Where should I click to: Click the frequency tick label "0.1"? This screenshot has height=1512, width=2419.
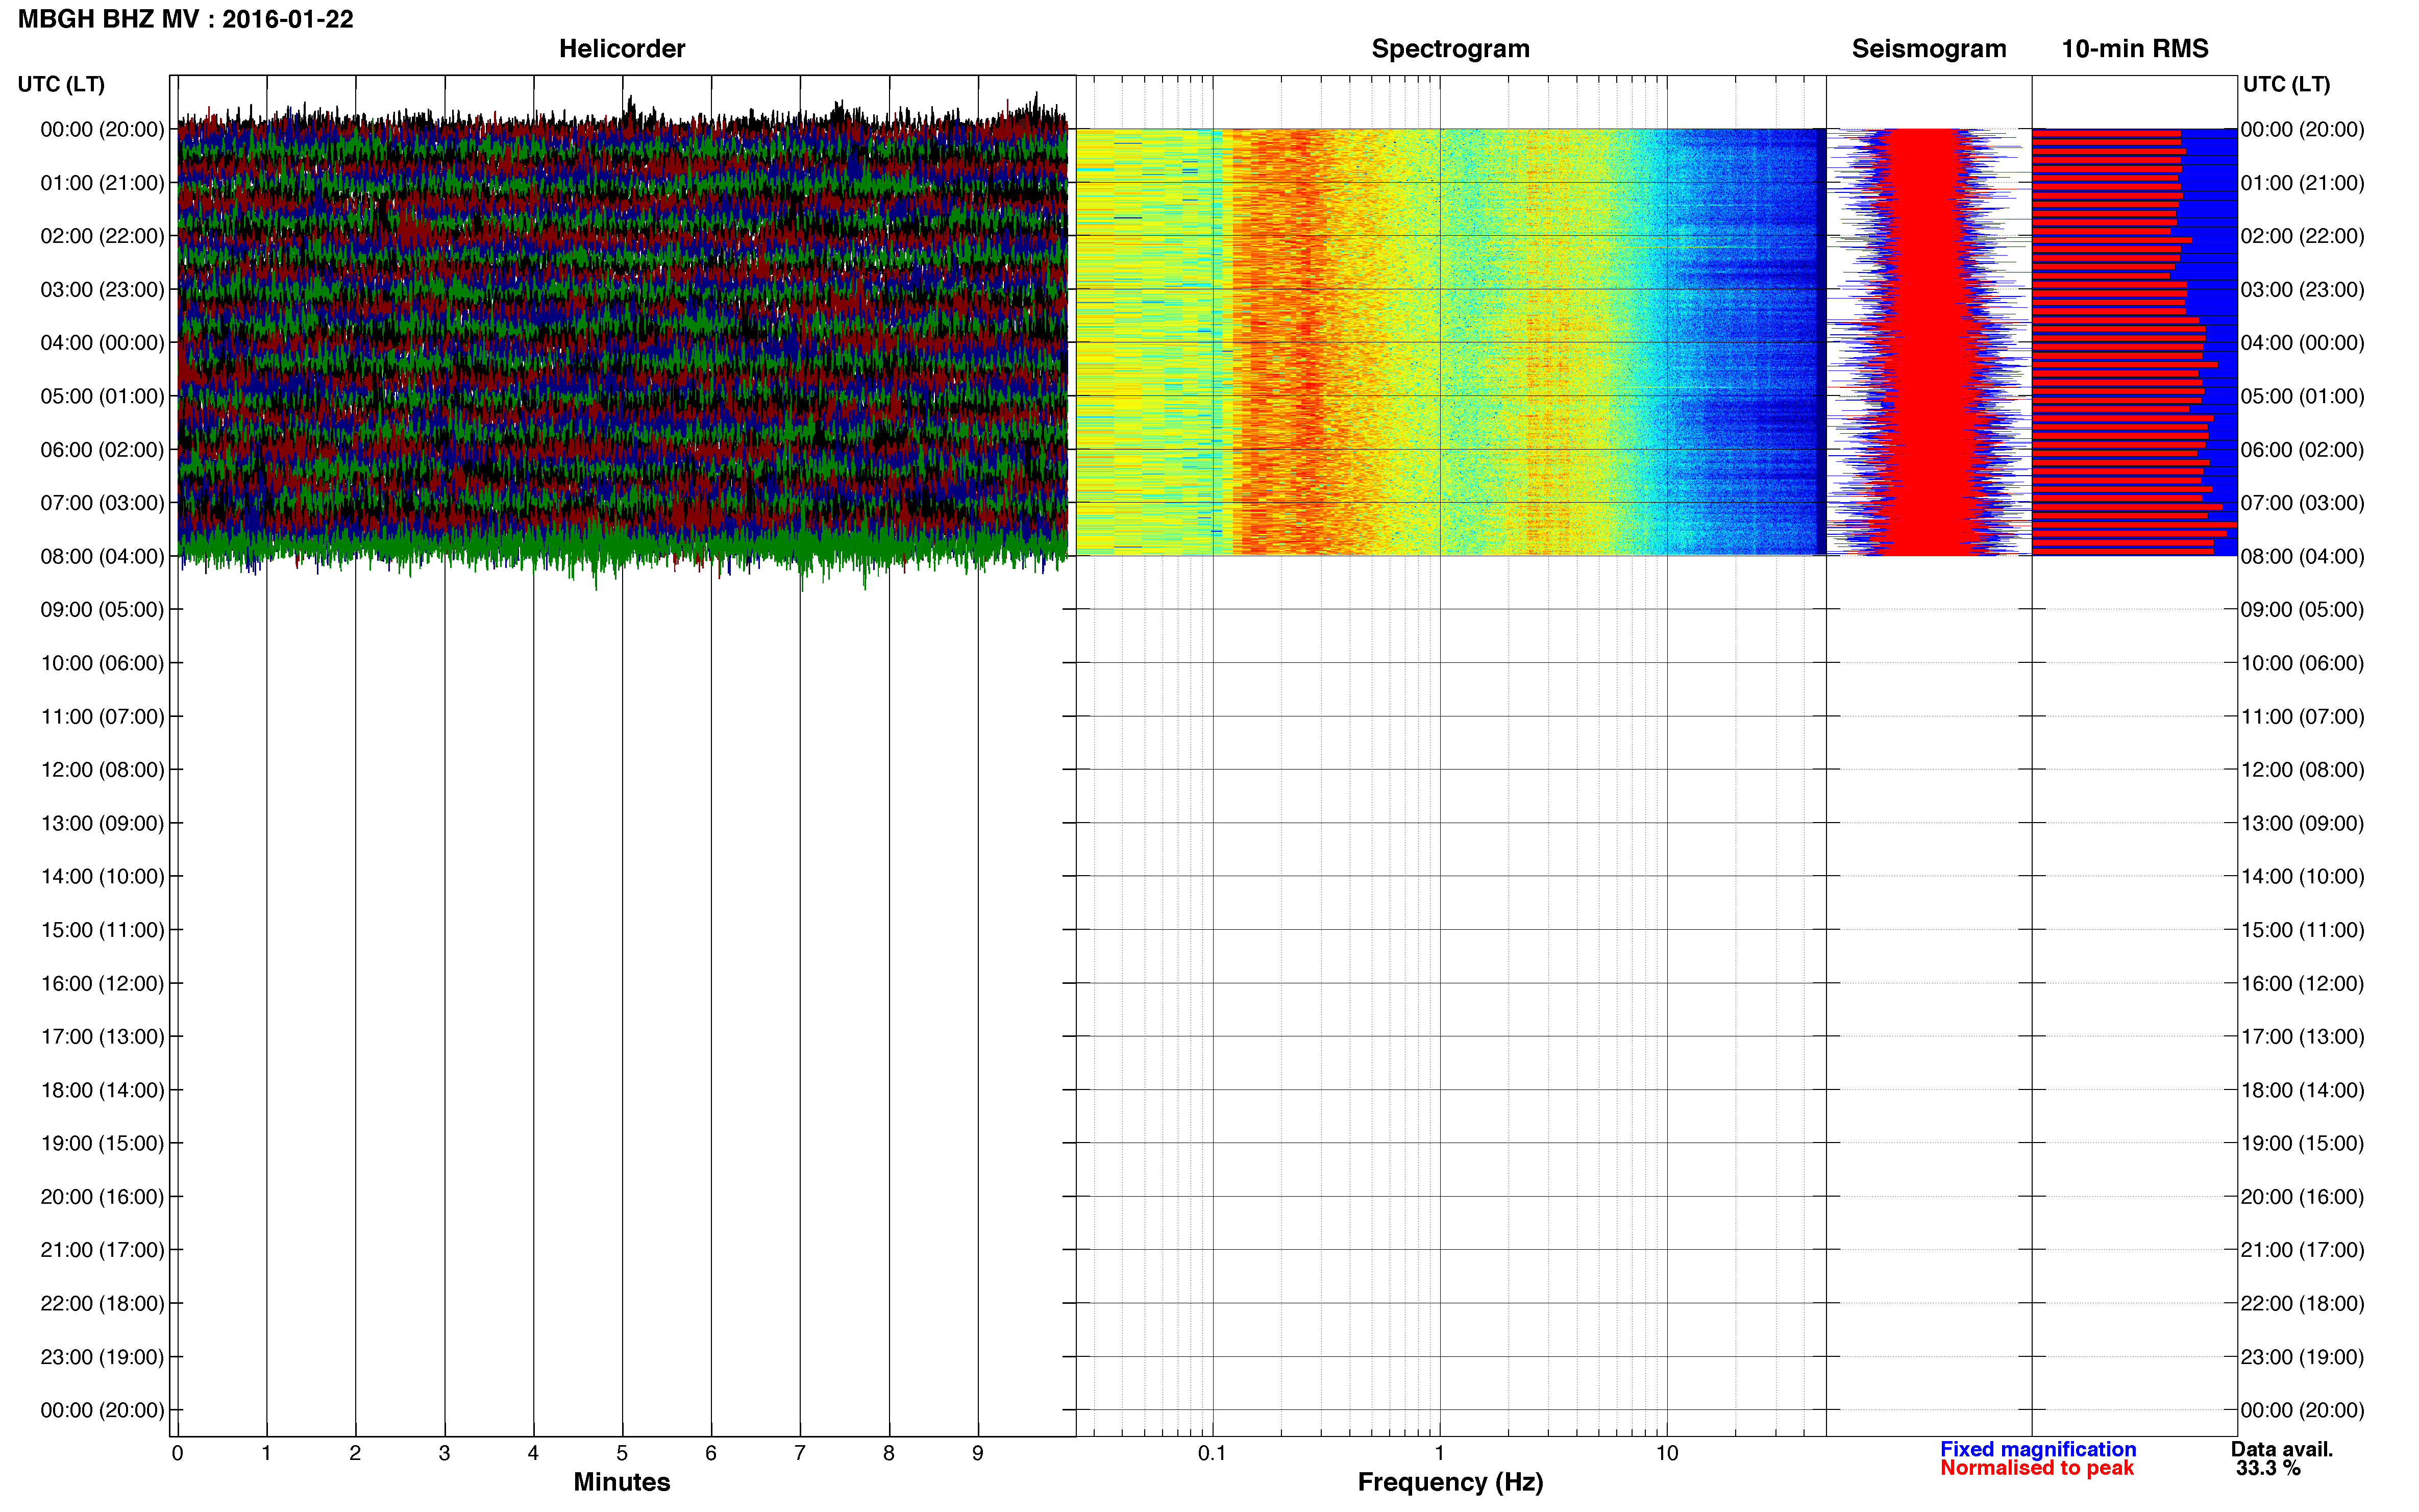(x=1212, y=1453)
